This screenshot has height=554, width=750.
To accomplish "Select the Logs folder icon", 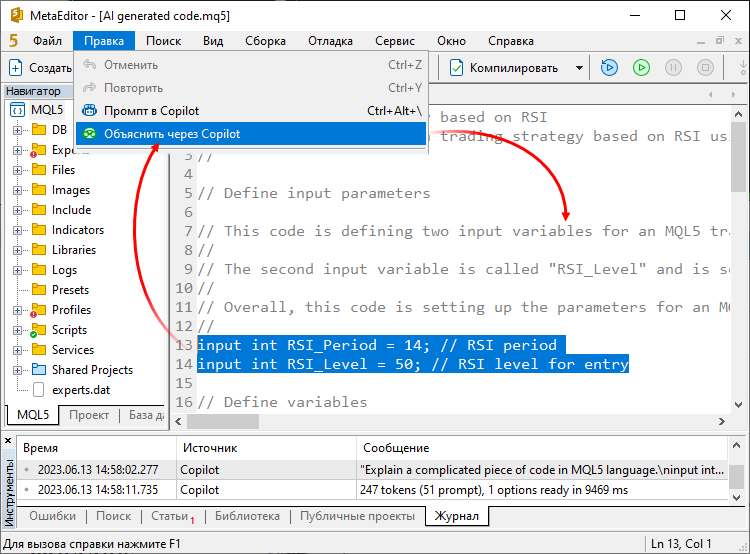I will click(39, 270).
